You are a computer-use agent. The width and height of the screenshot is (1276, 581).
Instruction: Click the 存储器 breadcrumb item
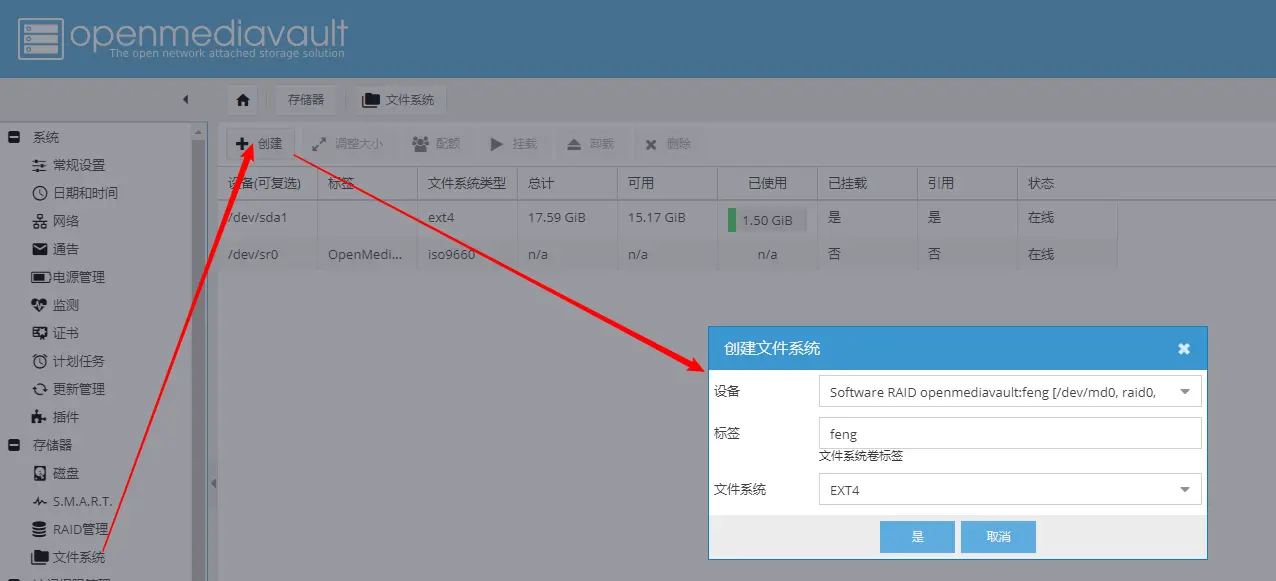pos(306,100)
